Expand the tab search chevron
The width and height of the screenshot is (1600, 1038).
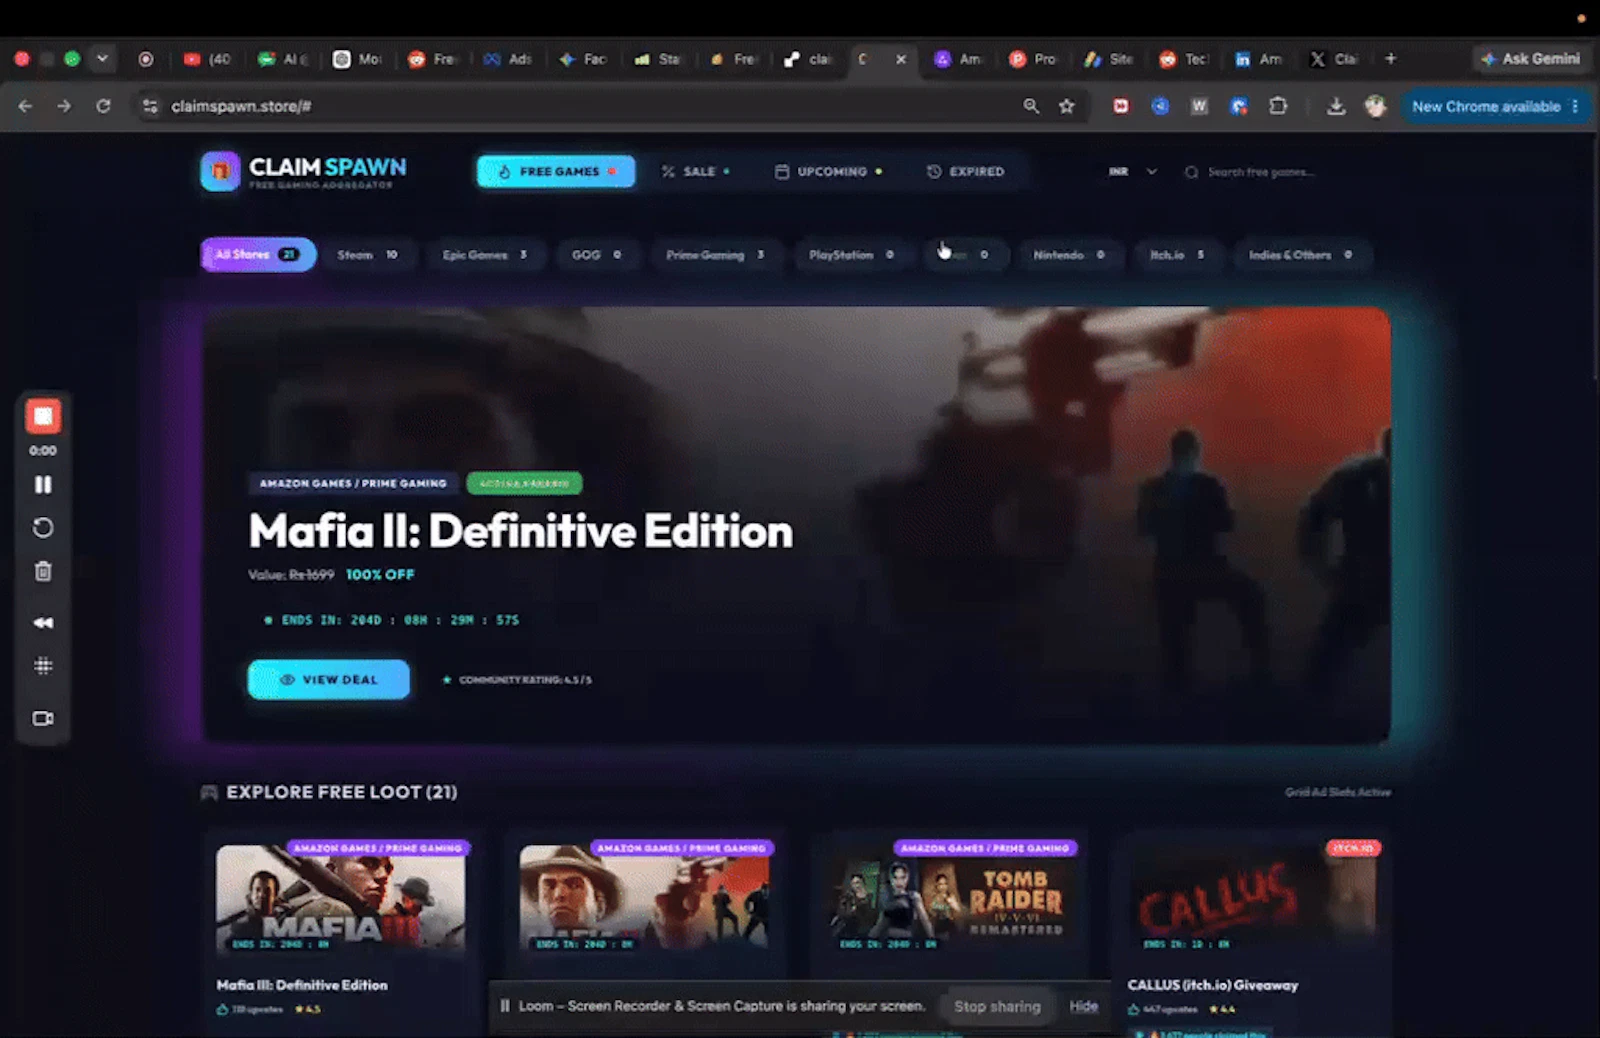click(x=102, y=59)
